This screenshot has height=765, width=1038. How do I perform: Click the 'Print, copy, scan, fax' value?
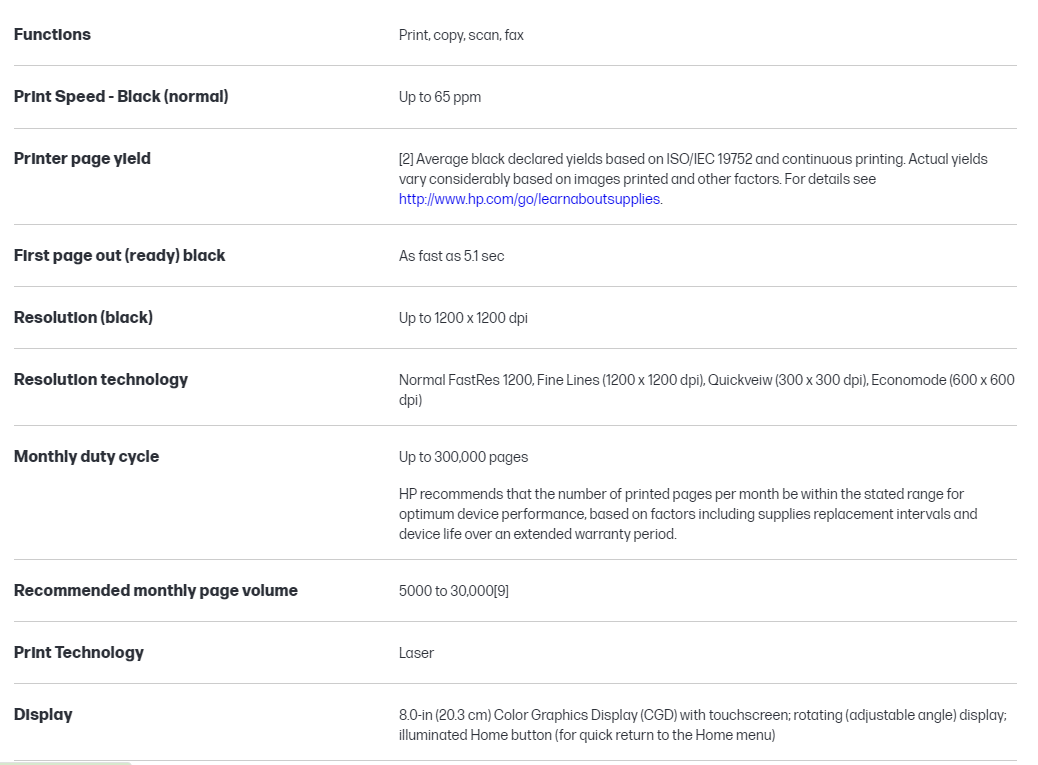point(461,36)
